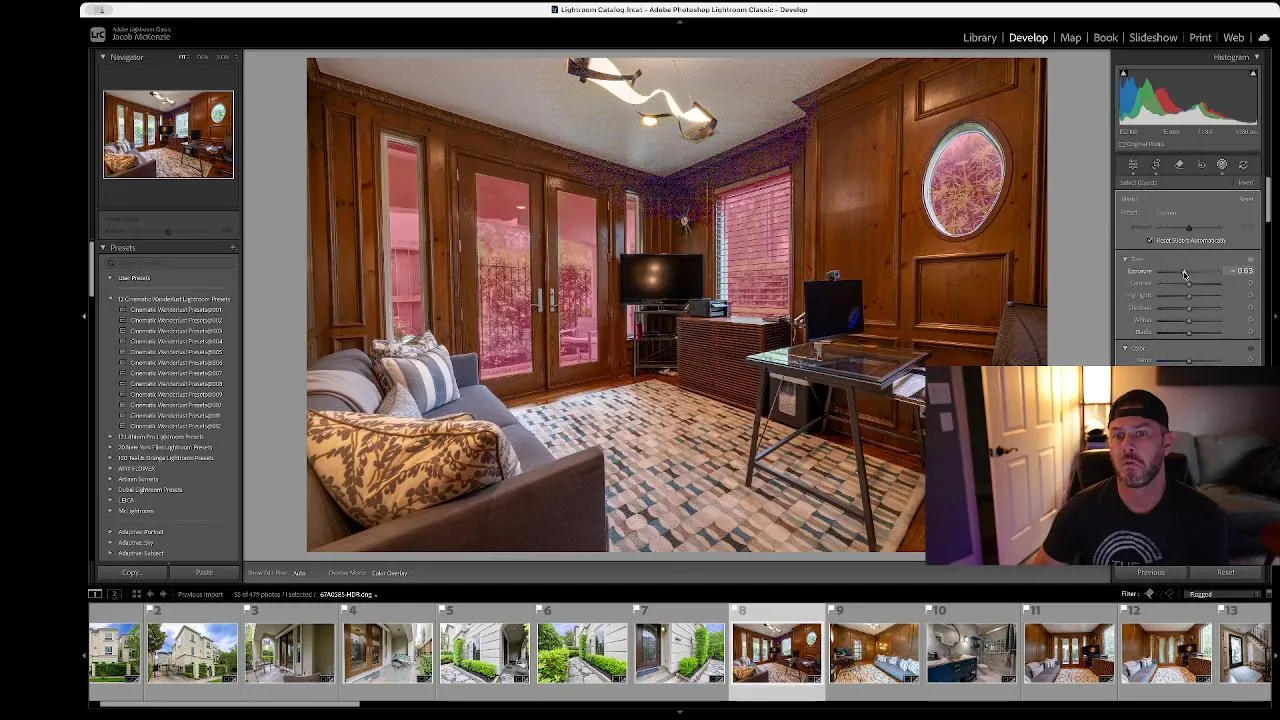
Task: Select second window display button 2
Action: pos(114,594)
